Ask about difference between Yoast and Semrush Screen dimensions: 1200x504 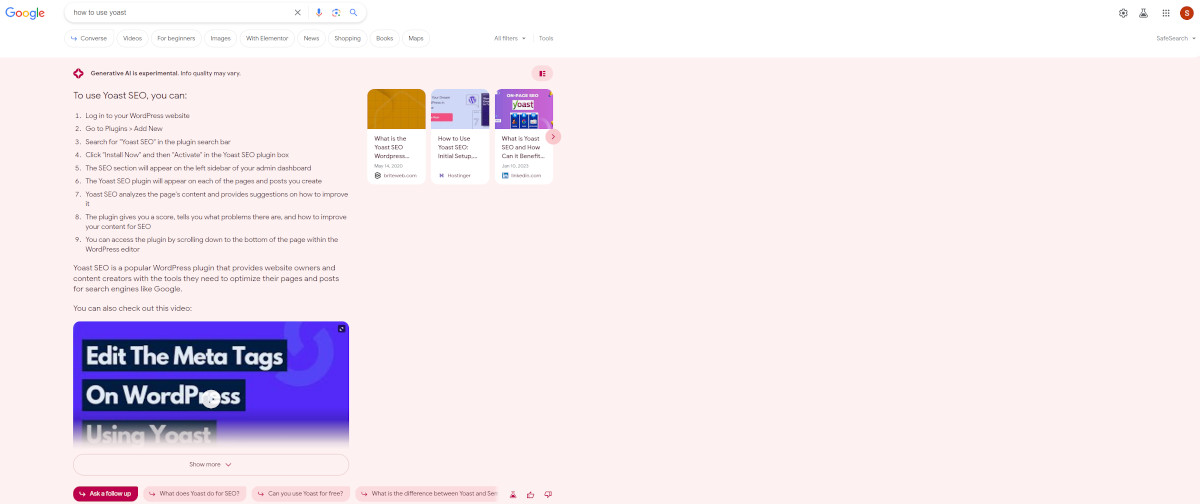point(427,494)
